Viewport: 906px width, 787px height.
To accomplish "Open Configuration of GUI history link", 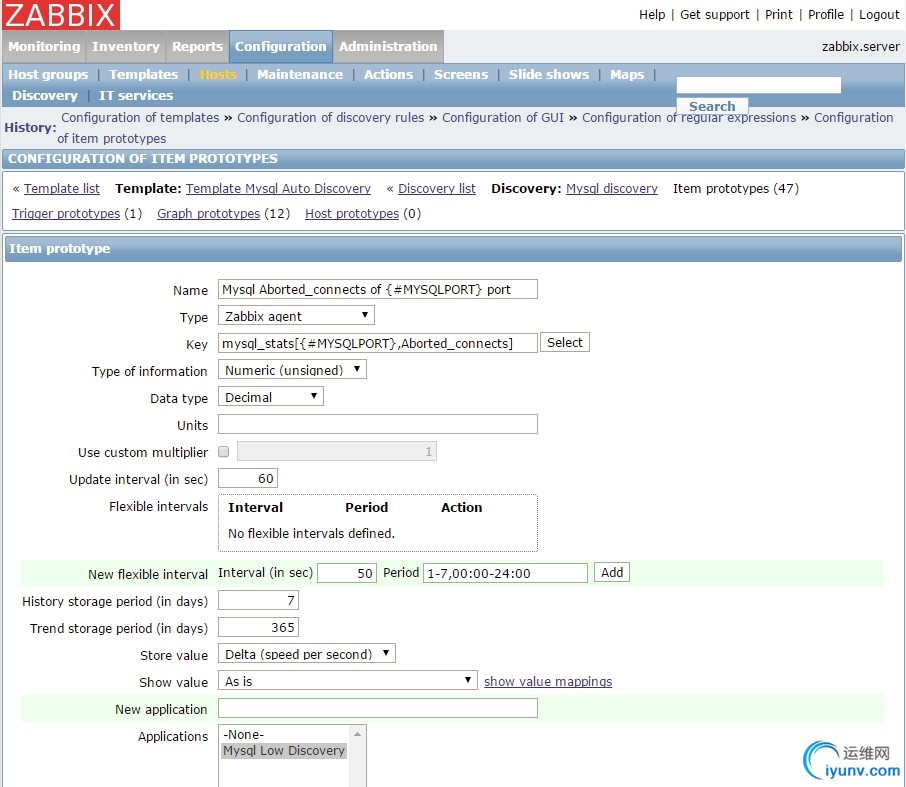I will [x=503, y=117].
